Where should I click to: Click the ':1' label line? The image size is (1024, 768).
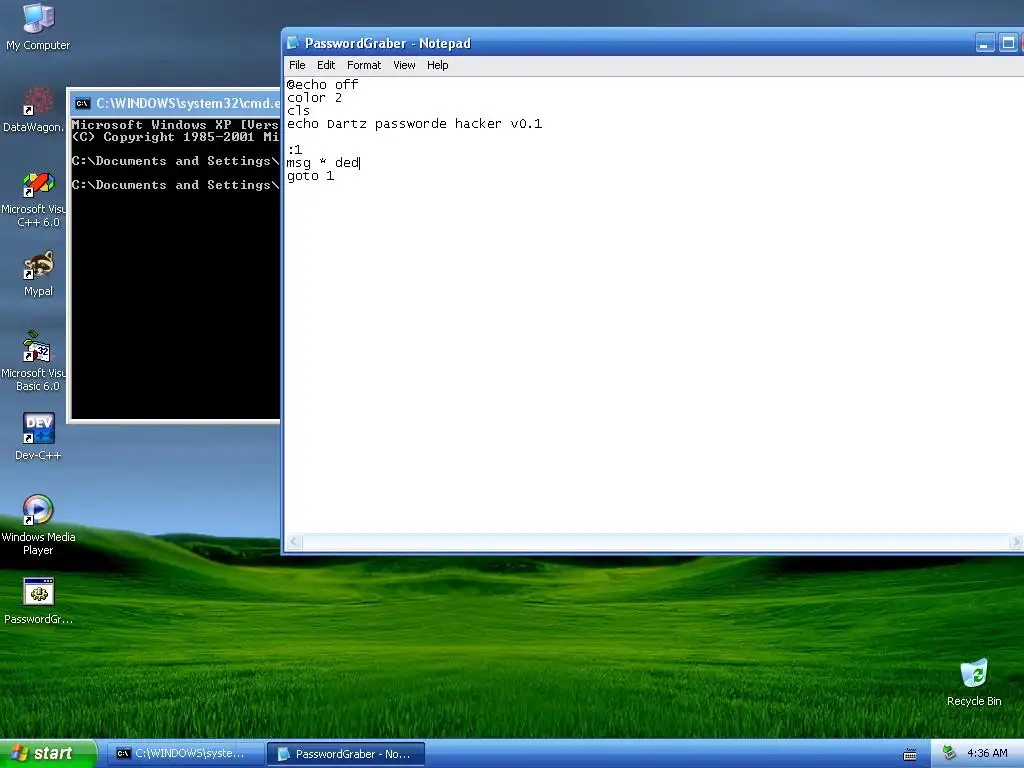click(x=295, y=150)
